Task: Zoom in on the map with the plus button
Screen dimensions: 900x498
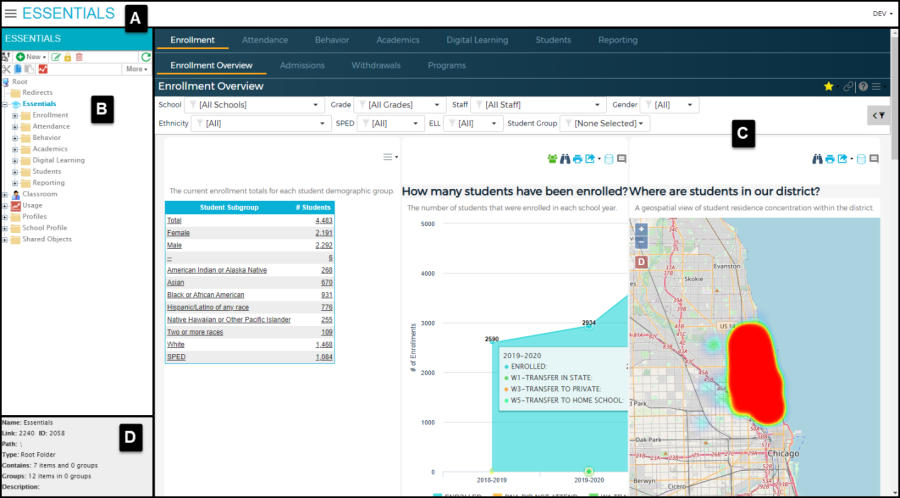Action: coord(641,229)
